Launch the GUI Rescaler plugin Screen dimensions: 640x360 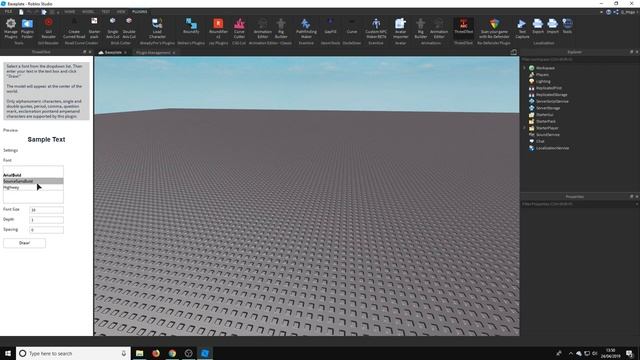(x=49, y=28)
